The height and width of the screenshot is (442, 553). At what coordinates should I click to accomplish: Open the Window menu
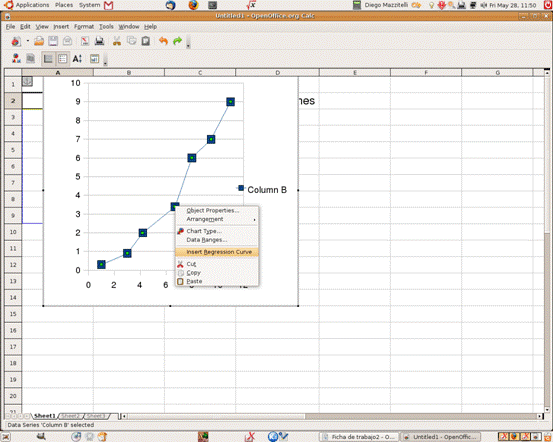[x=129, y=26]
